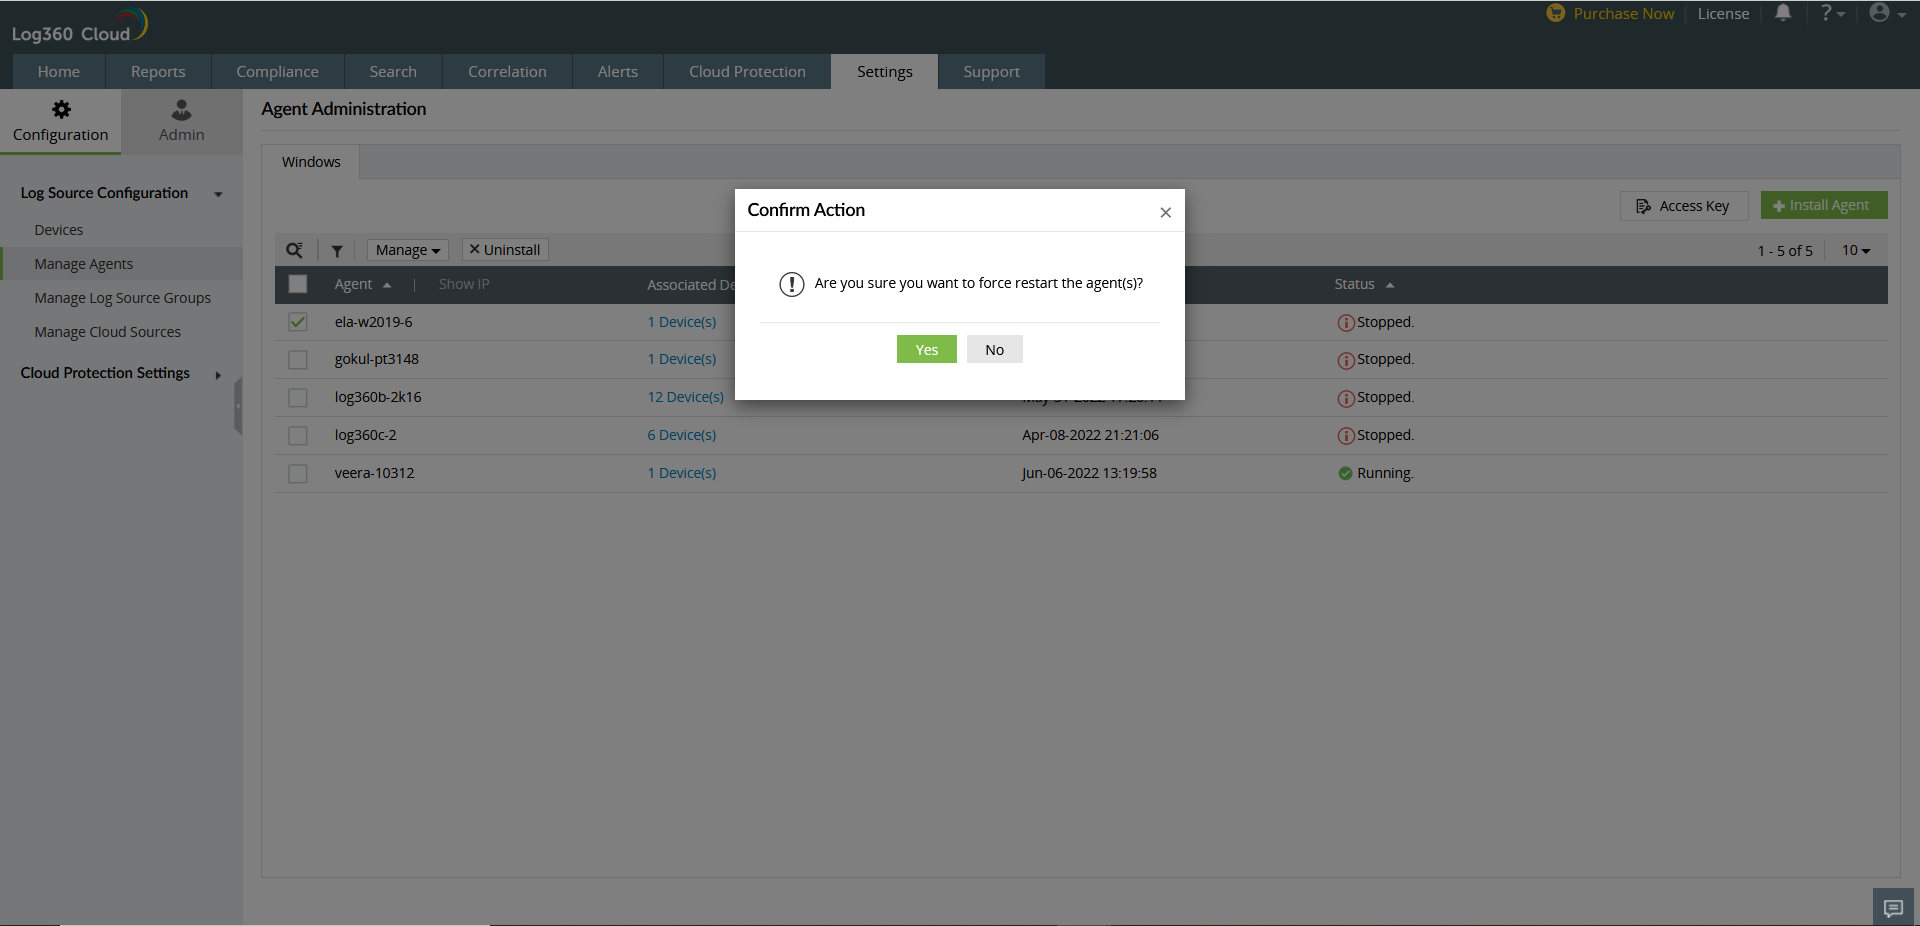Open the chat support icon
This screenshot has width=1920, height=926.
(x=1893, y=908)
